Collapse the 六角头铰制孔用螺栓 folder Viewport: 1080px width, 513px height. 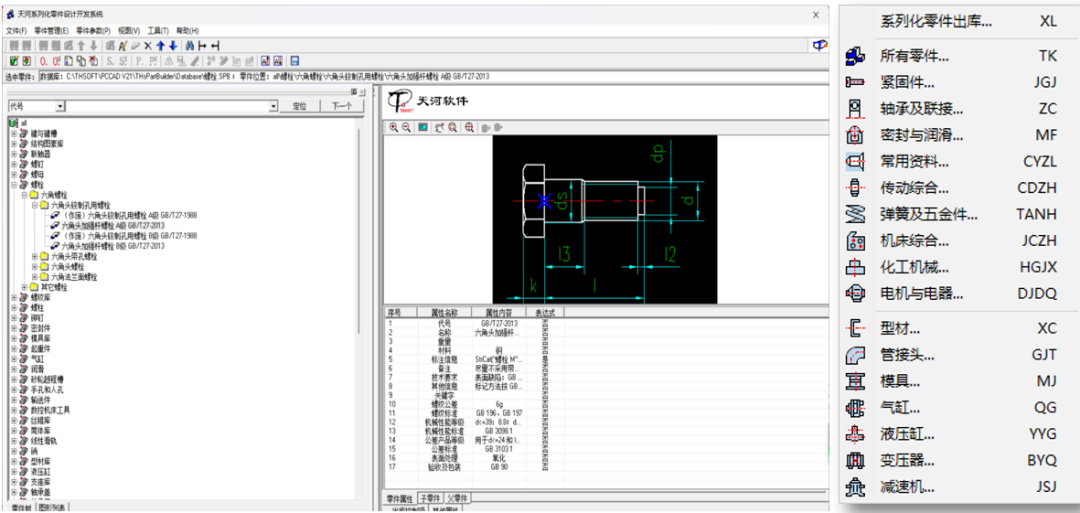click(34, 205)
